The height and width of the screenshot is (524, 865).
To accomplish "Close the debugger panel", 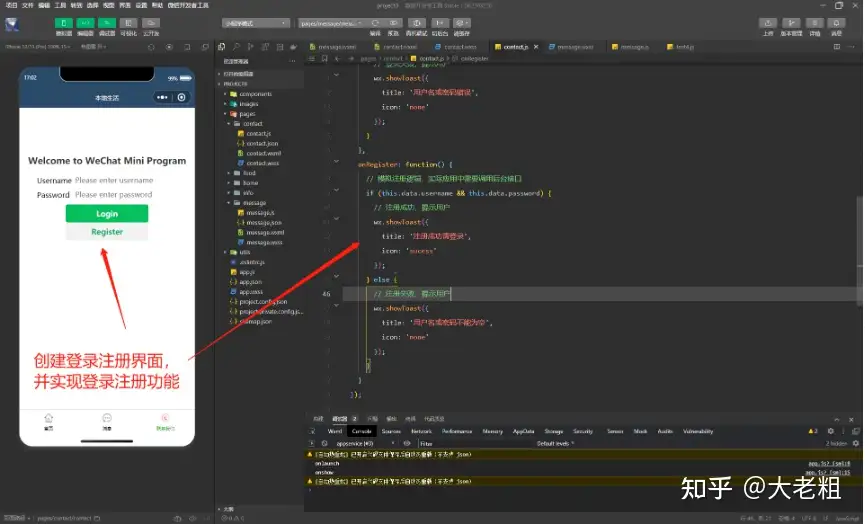I will (851, 420).
